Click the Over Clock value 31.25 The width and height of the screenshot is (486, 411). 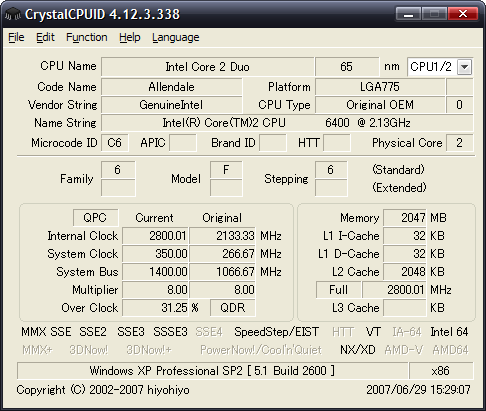pyautogui.click(x=155, y=308)
